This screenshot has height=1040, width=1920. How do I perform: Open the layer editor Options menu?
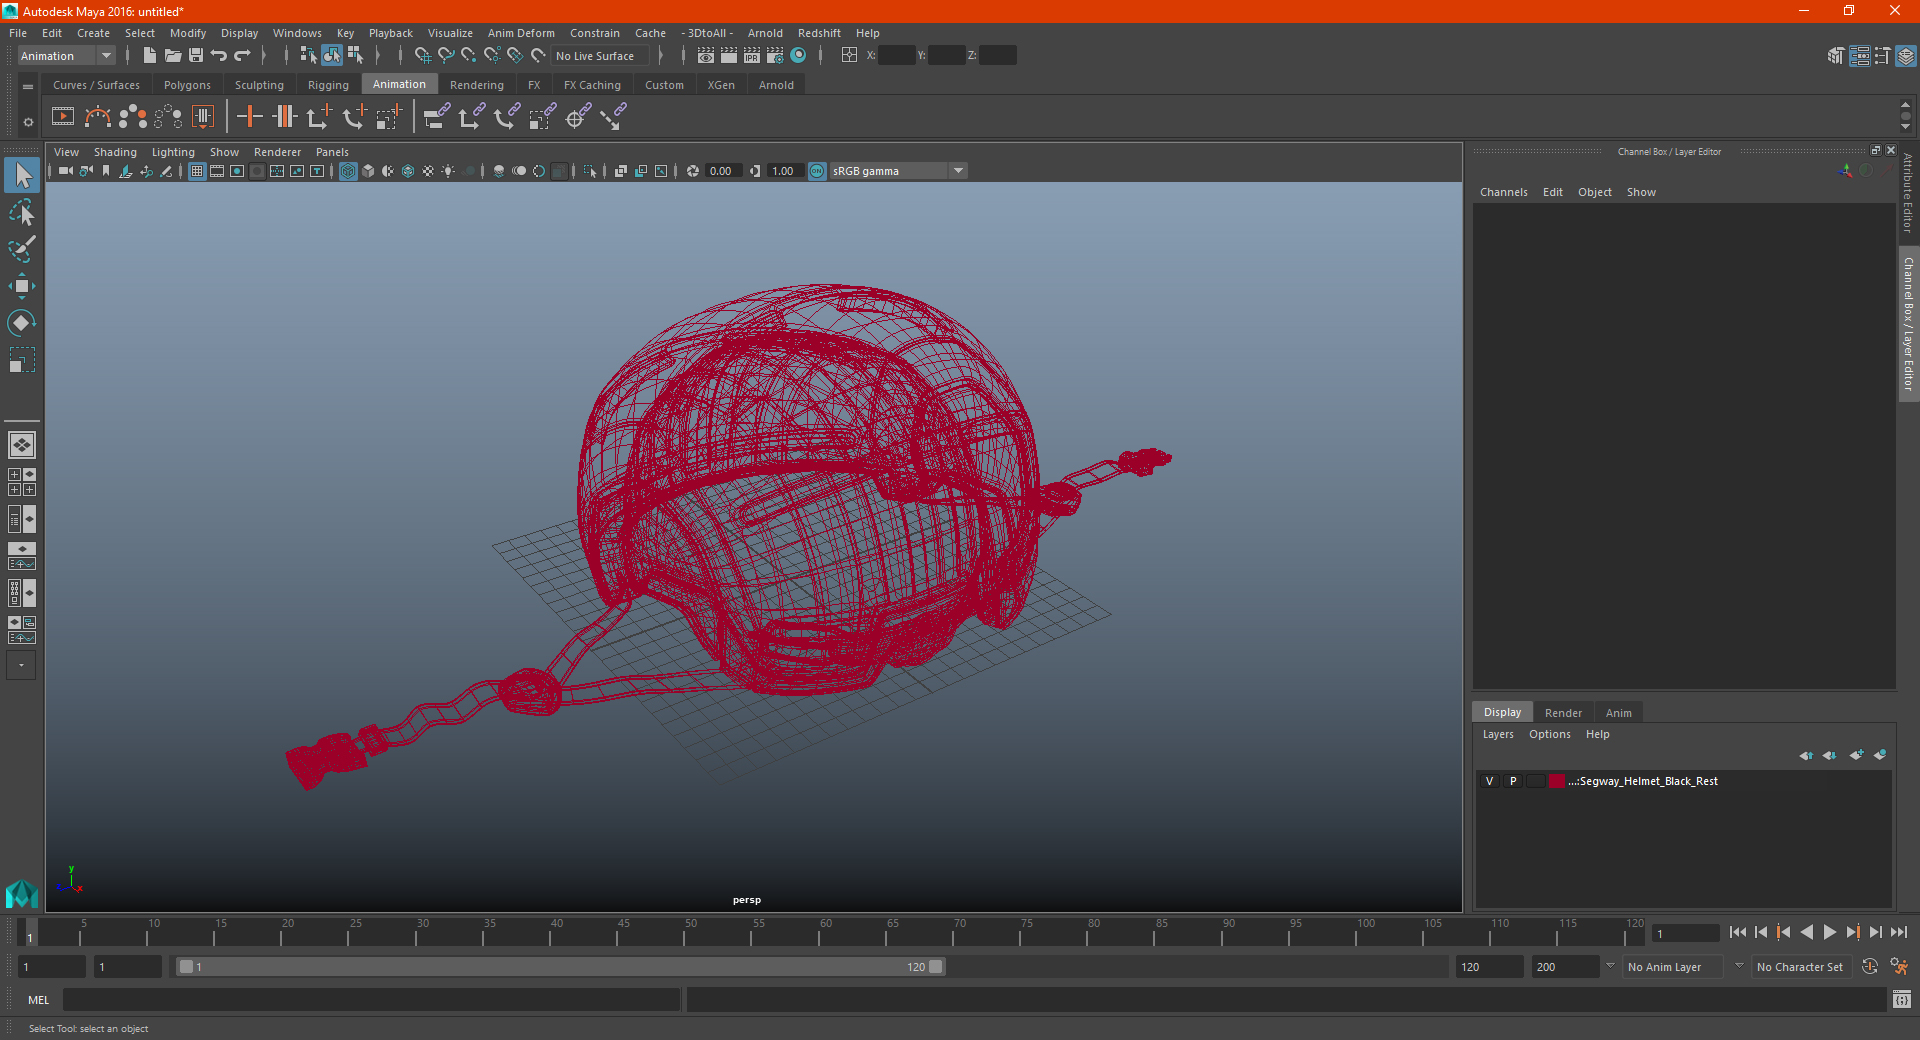1549,734
